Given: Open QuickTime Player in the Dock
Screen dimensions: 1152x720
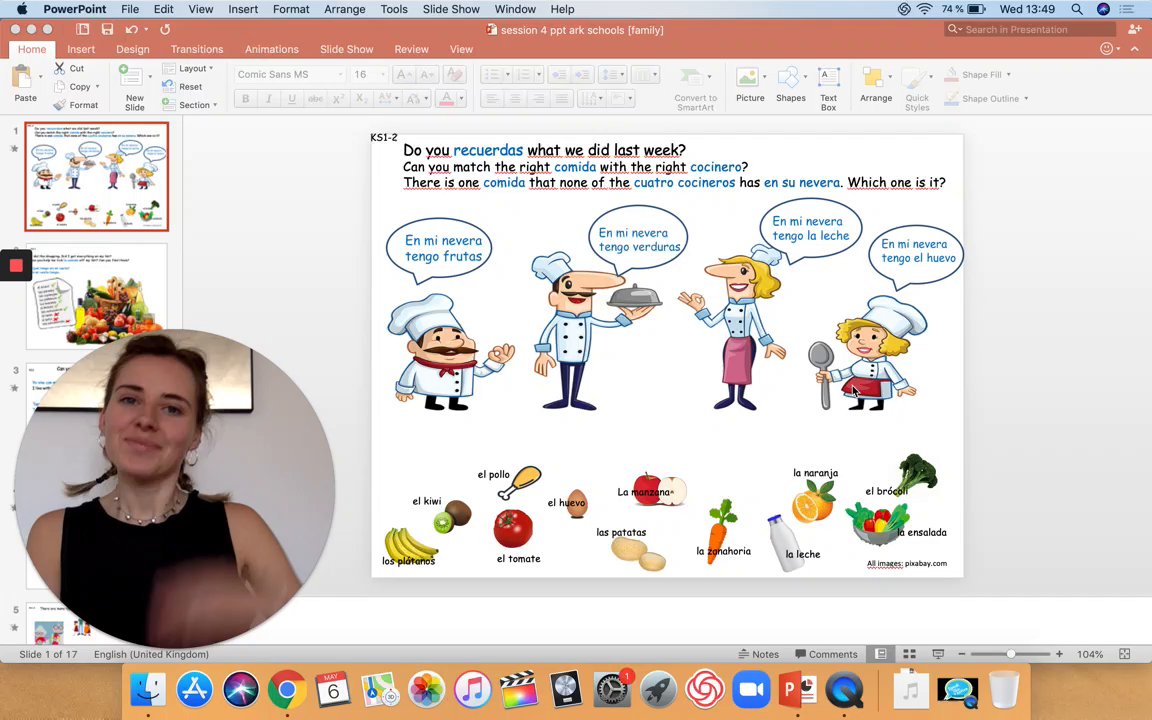Looking at the screenshot, I should [844, 690].
